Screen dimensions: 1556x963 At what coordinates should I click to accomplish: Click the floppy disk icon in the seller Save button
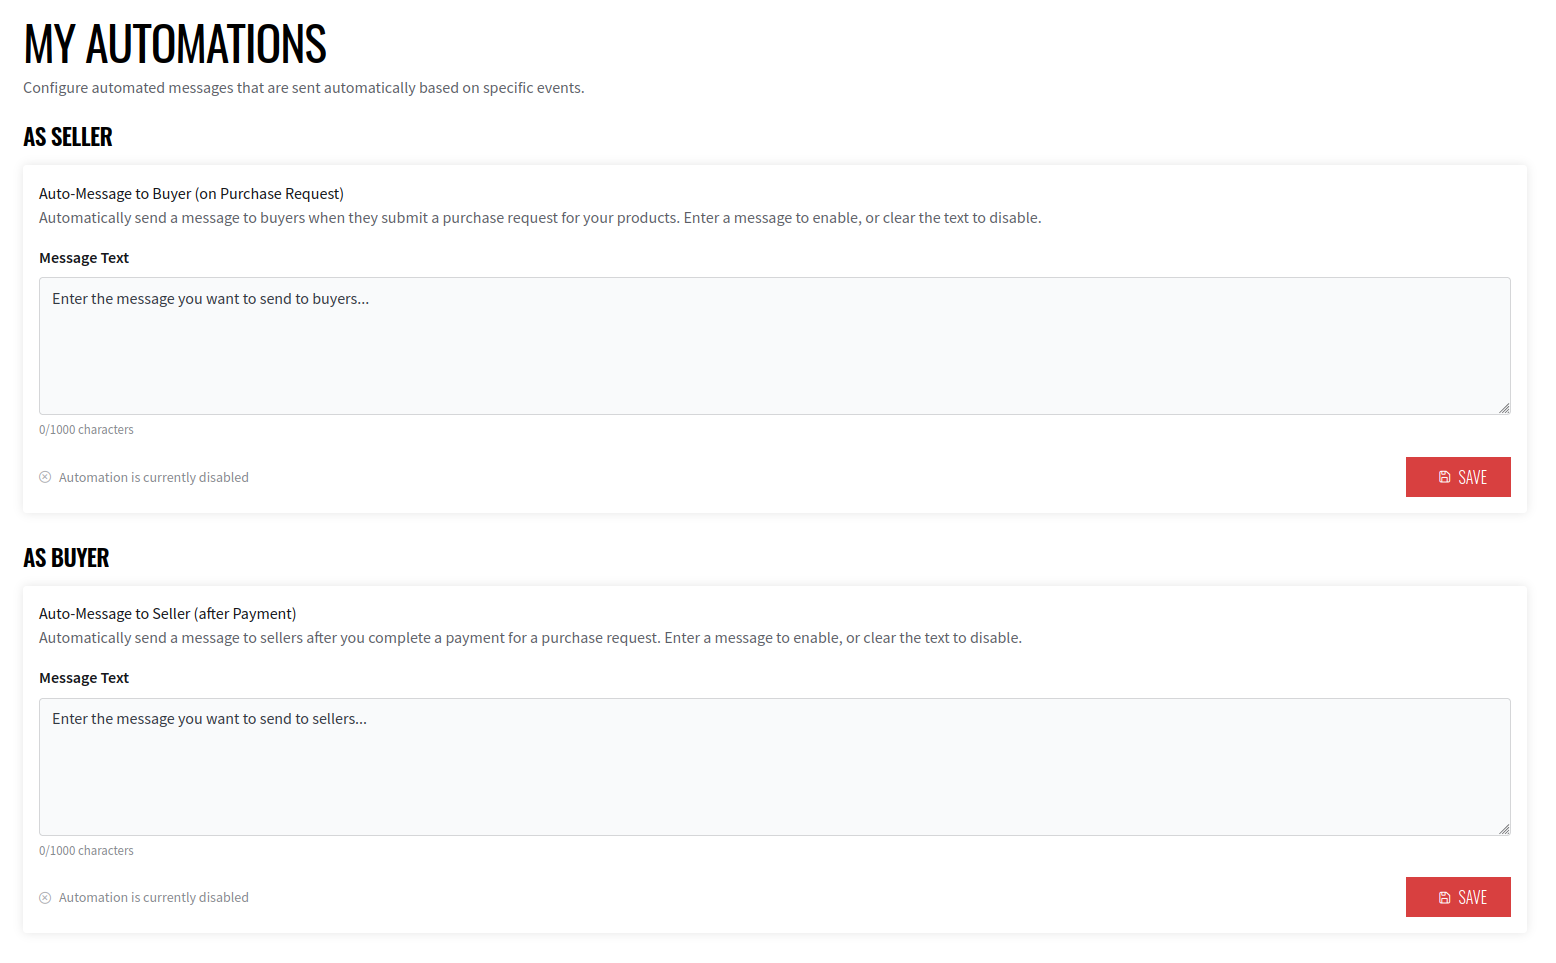(1444, 478)
